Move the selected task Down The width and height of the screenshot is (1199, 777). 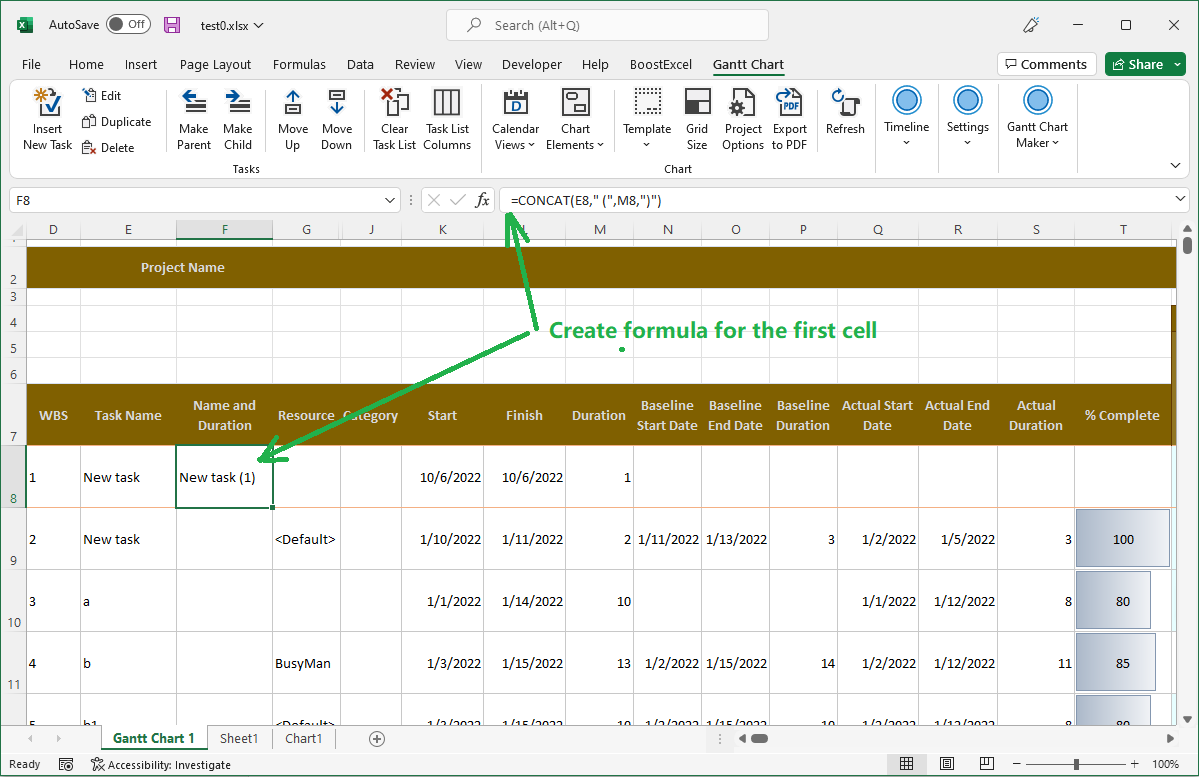(337, 118)
